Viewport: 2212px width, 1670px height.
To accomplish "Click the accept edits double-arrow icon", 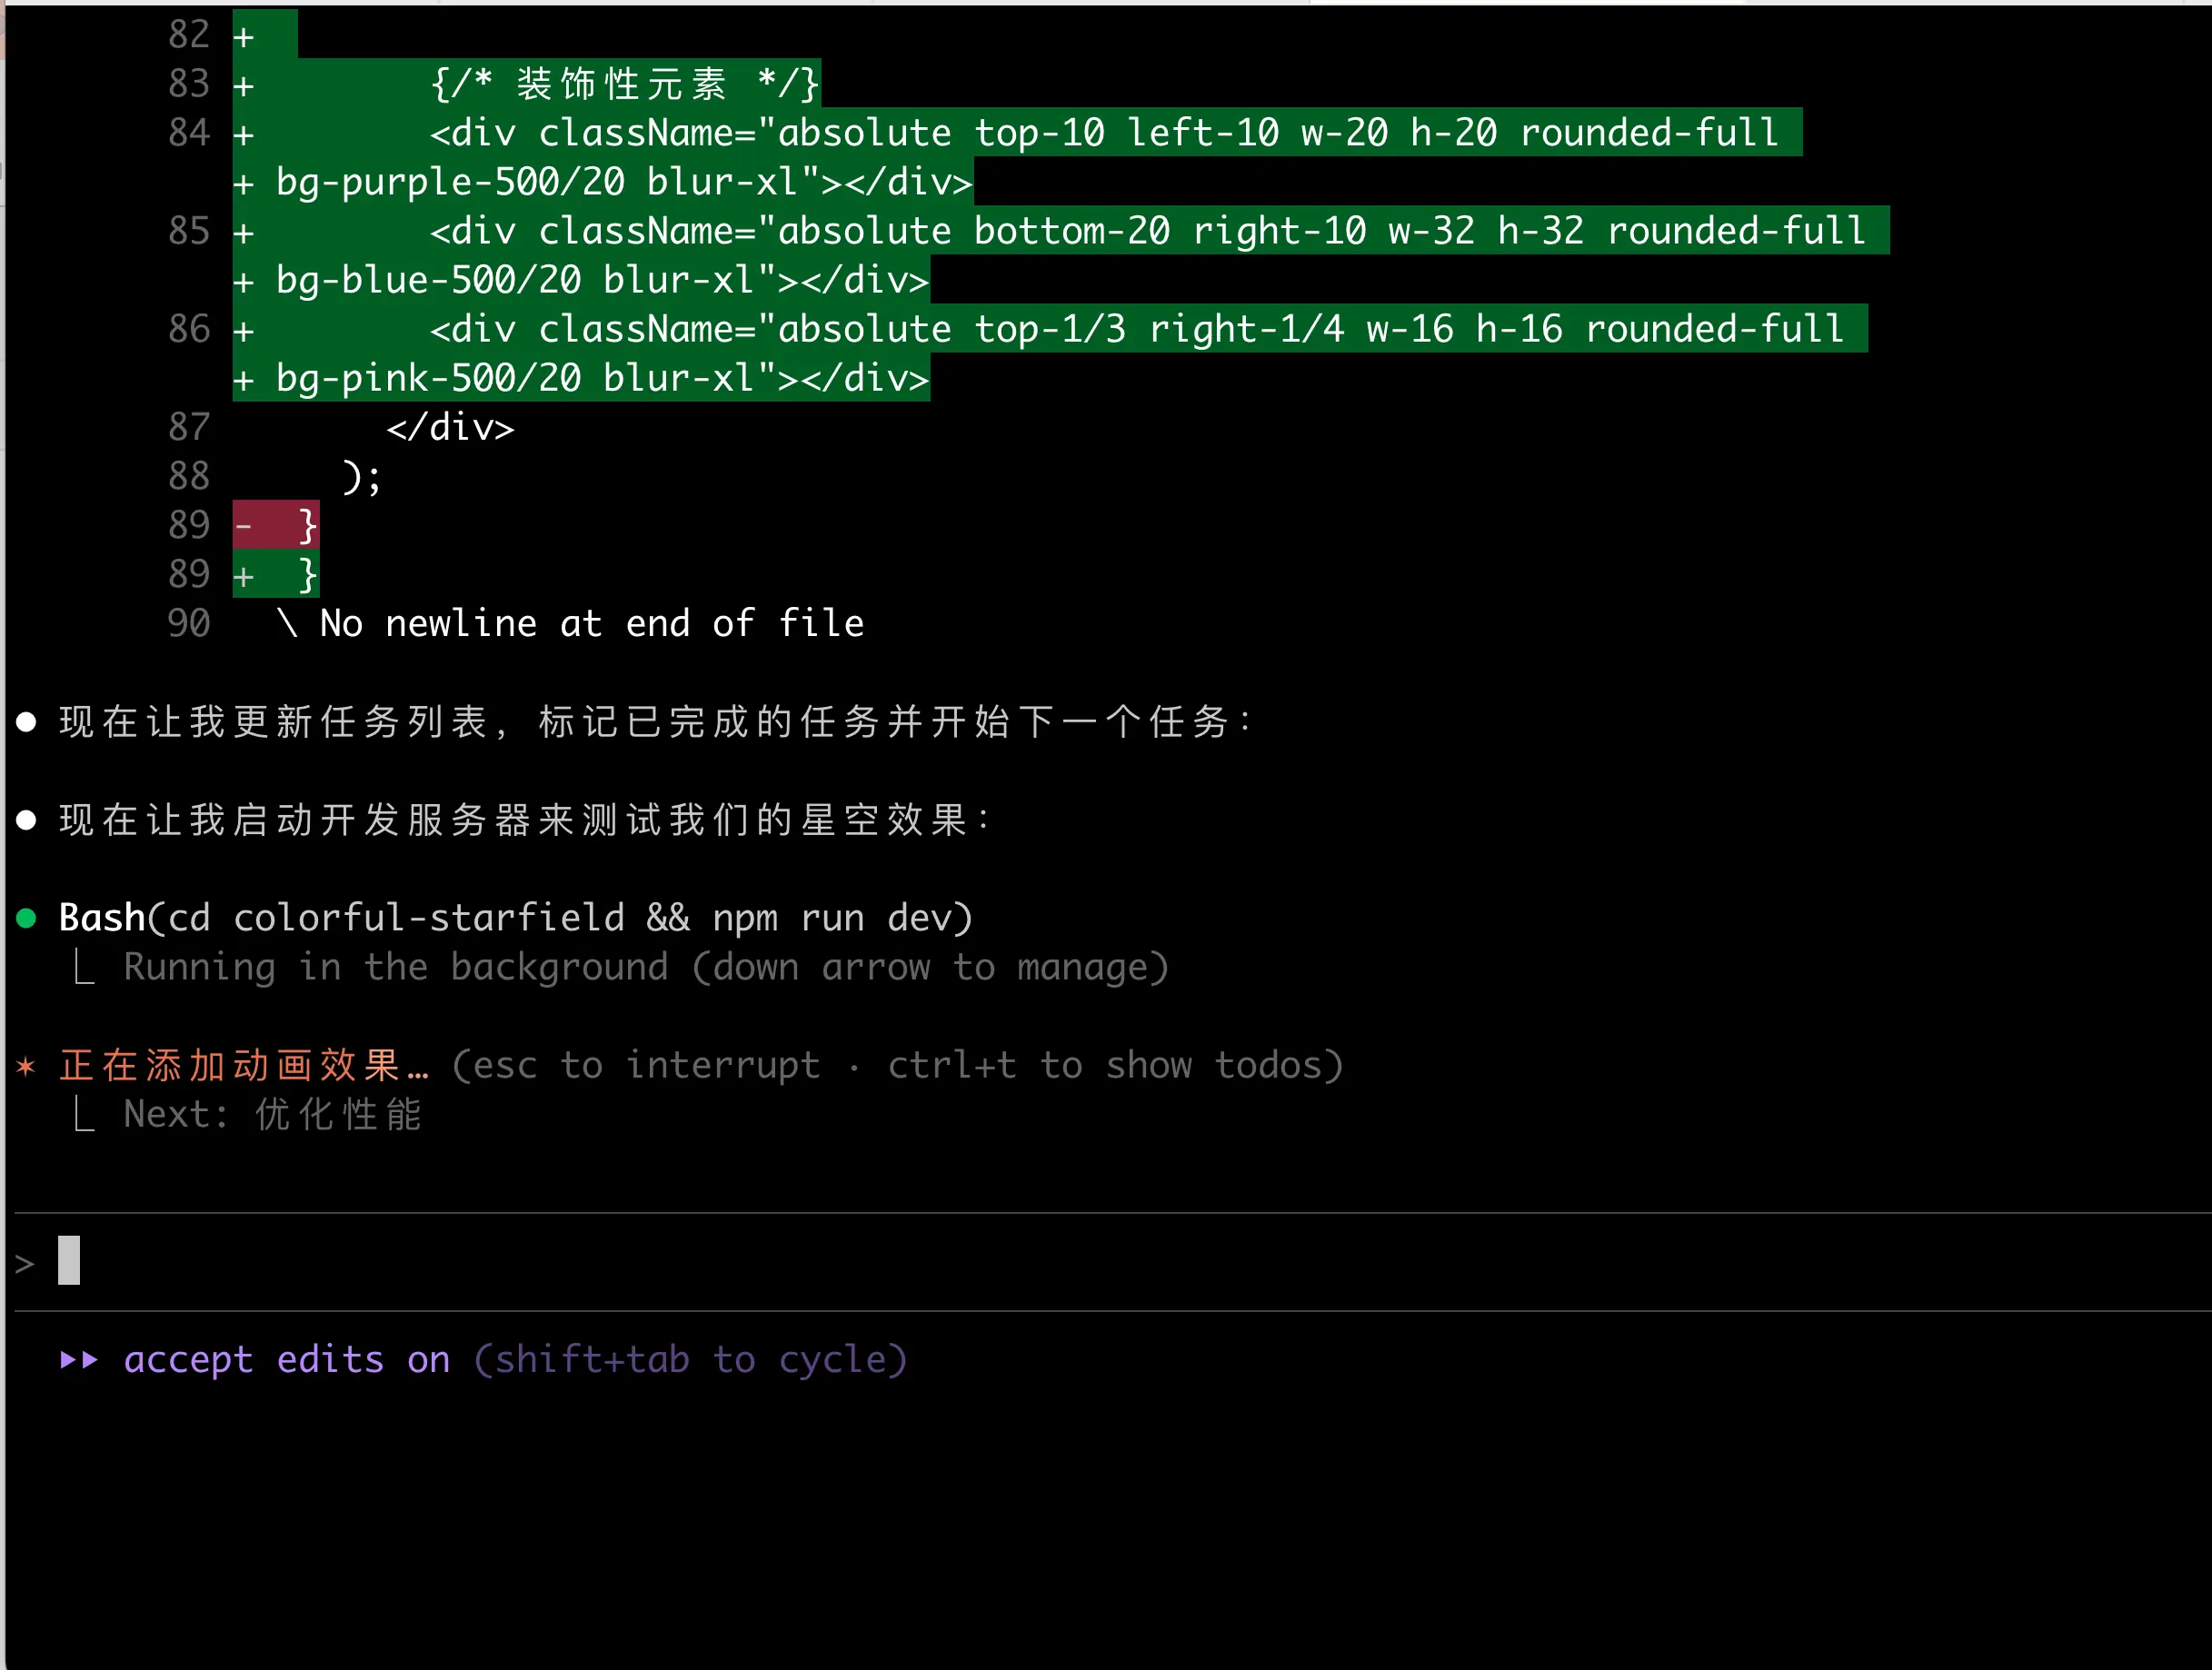I will [79, 1360].
